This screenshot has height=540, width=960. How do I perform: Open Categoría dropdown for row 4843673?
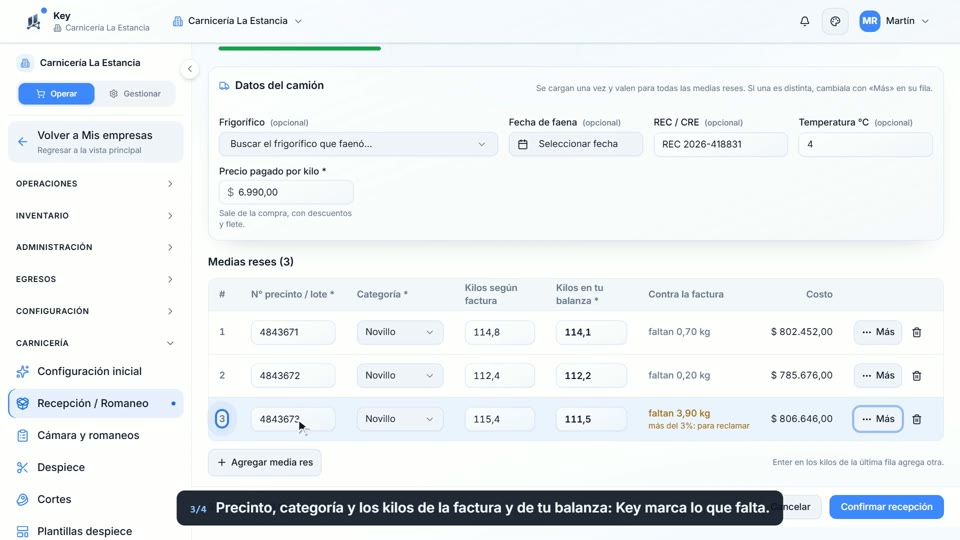(400, 419)
